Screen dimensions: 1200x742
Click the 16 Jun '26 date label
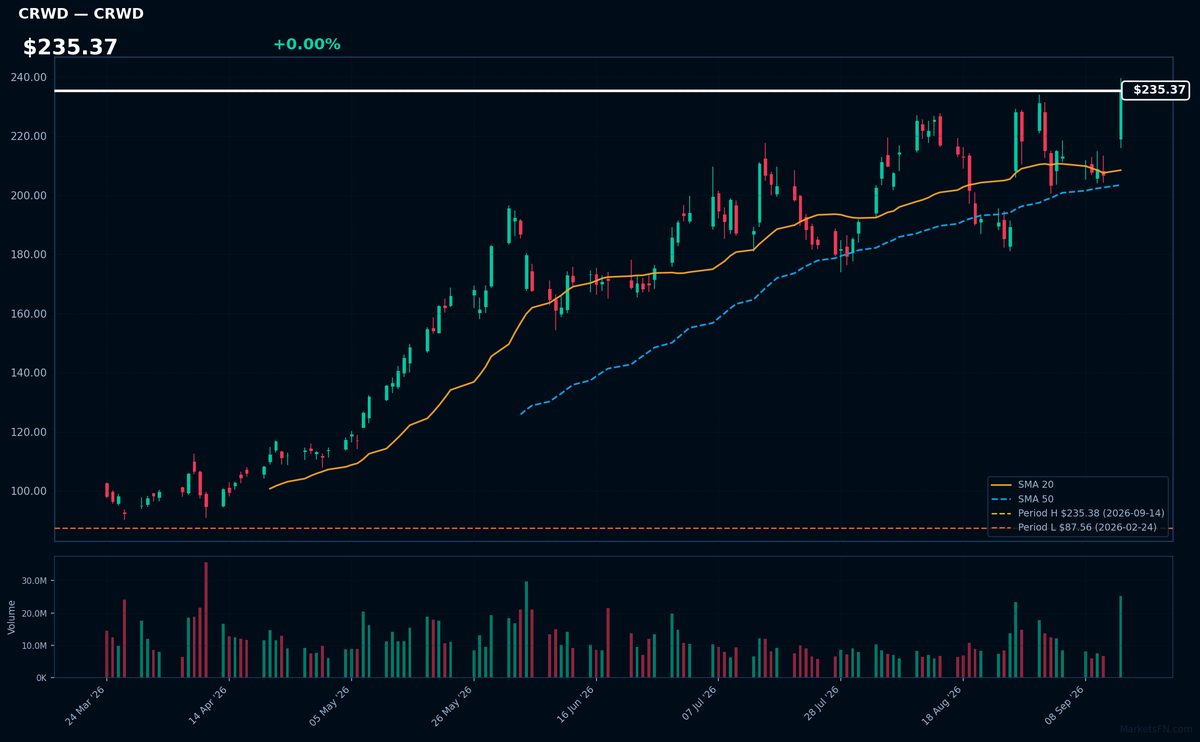[575, 706]
